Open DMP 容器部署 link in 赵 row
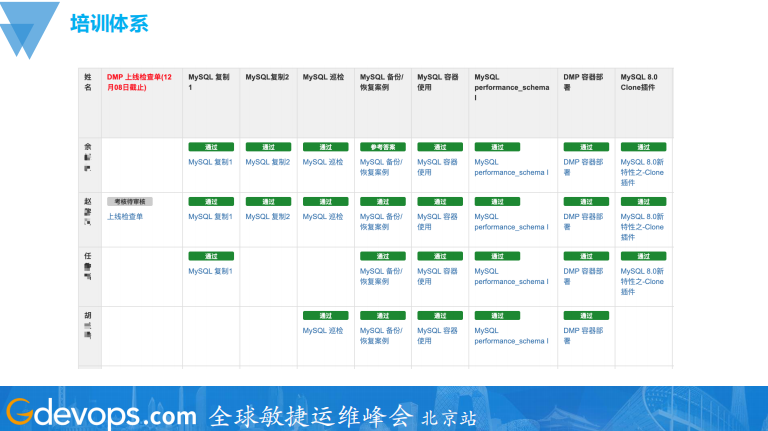The width and height of the screenshot is (768, 431). pyautogui.click(x=583, y=221)
